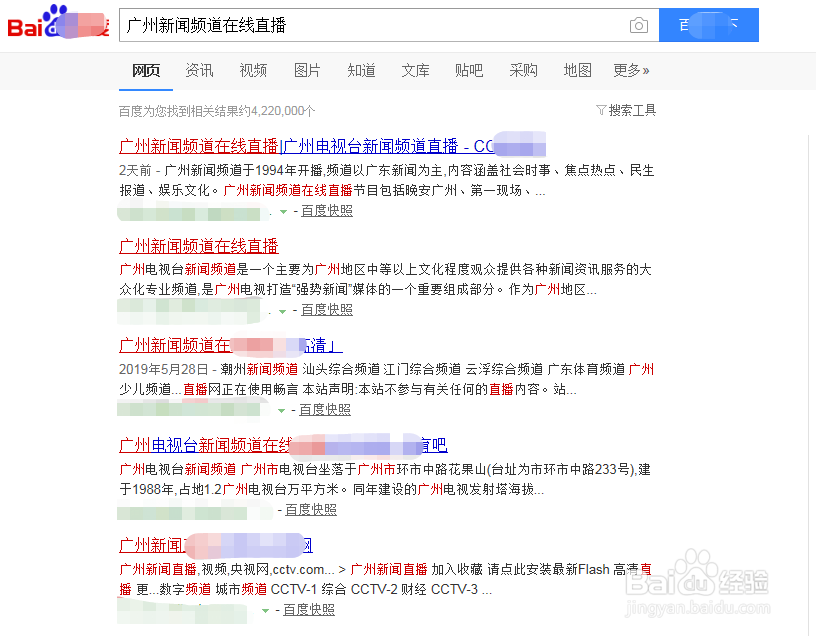Click snippet text 广州电视台新闻频道 广州市电视台坐落于
This screenshot has height=636, width=816.
click(385, 479)
